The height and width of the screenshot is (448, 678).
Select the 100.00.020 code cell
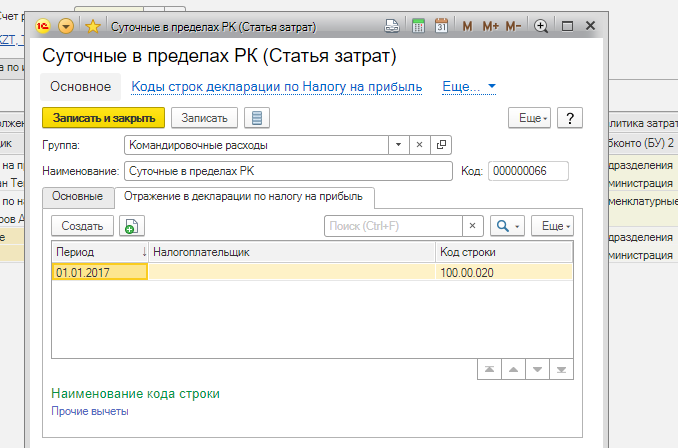[504, 272]
